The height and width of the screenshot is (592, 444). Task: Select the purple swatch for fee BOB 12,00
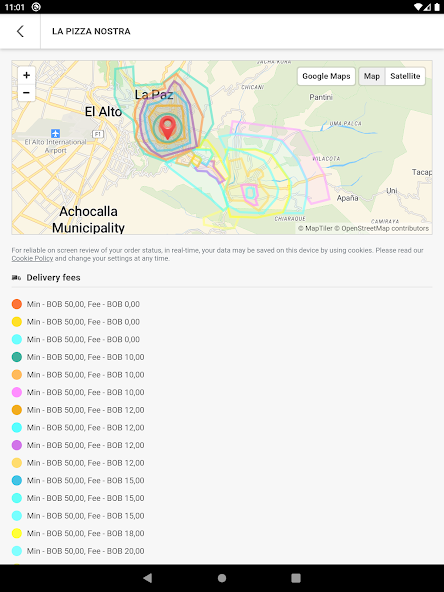17,445
